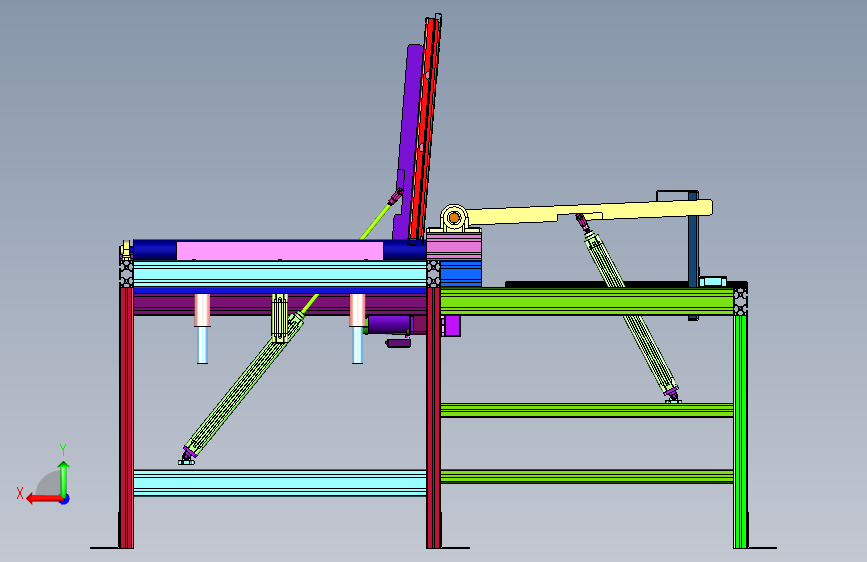Click the green Y axis arrow on triad
Image resolution: width=867 pixels, height=562 pixels.
64,477
